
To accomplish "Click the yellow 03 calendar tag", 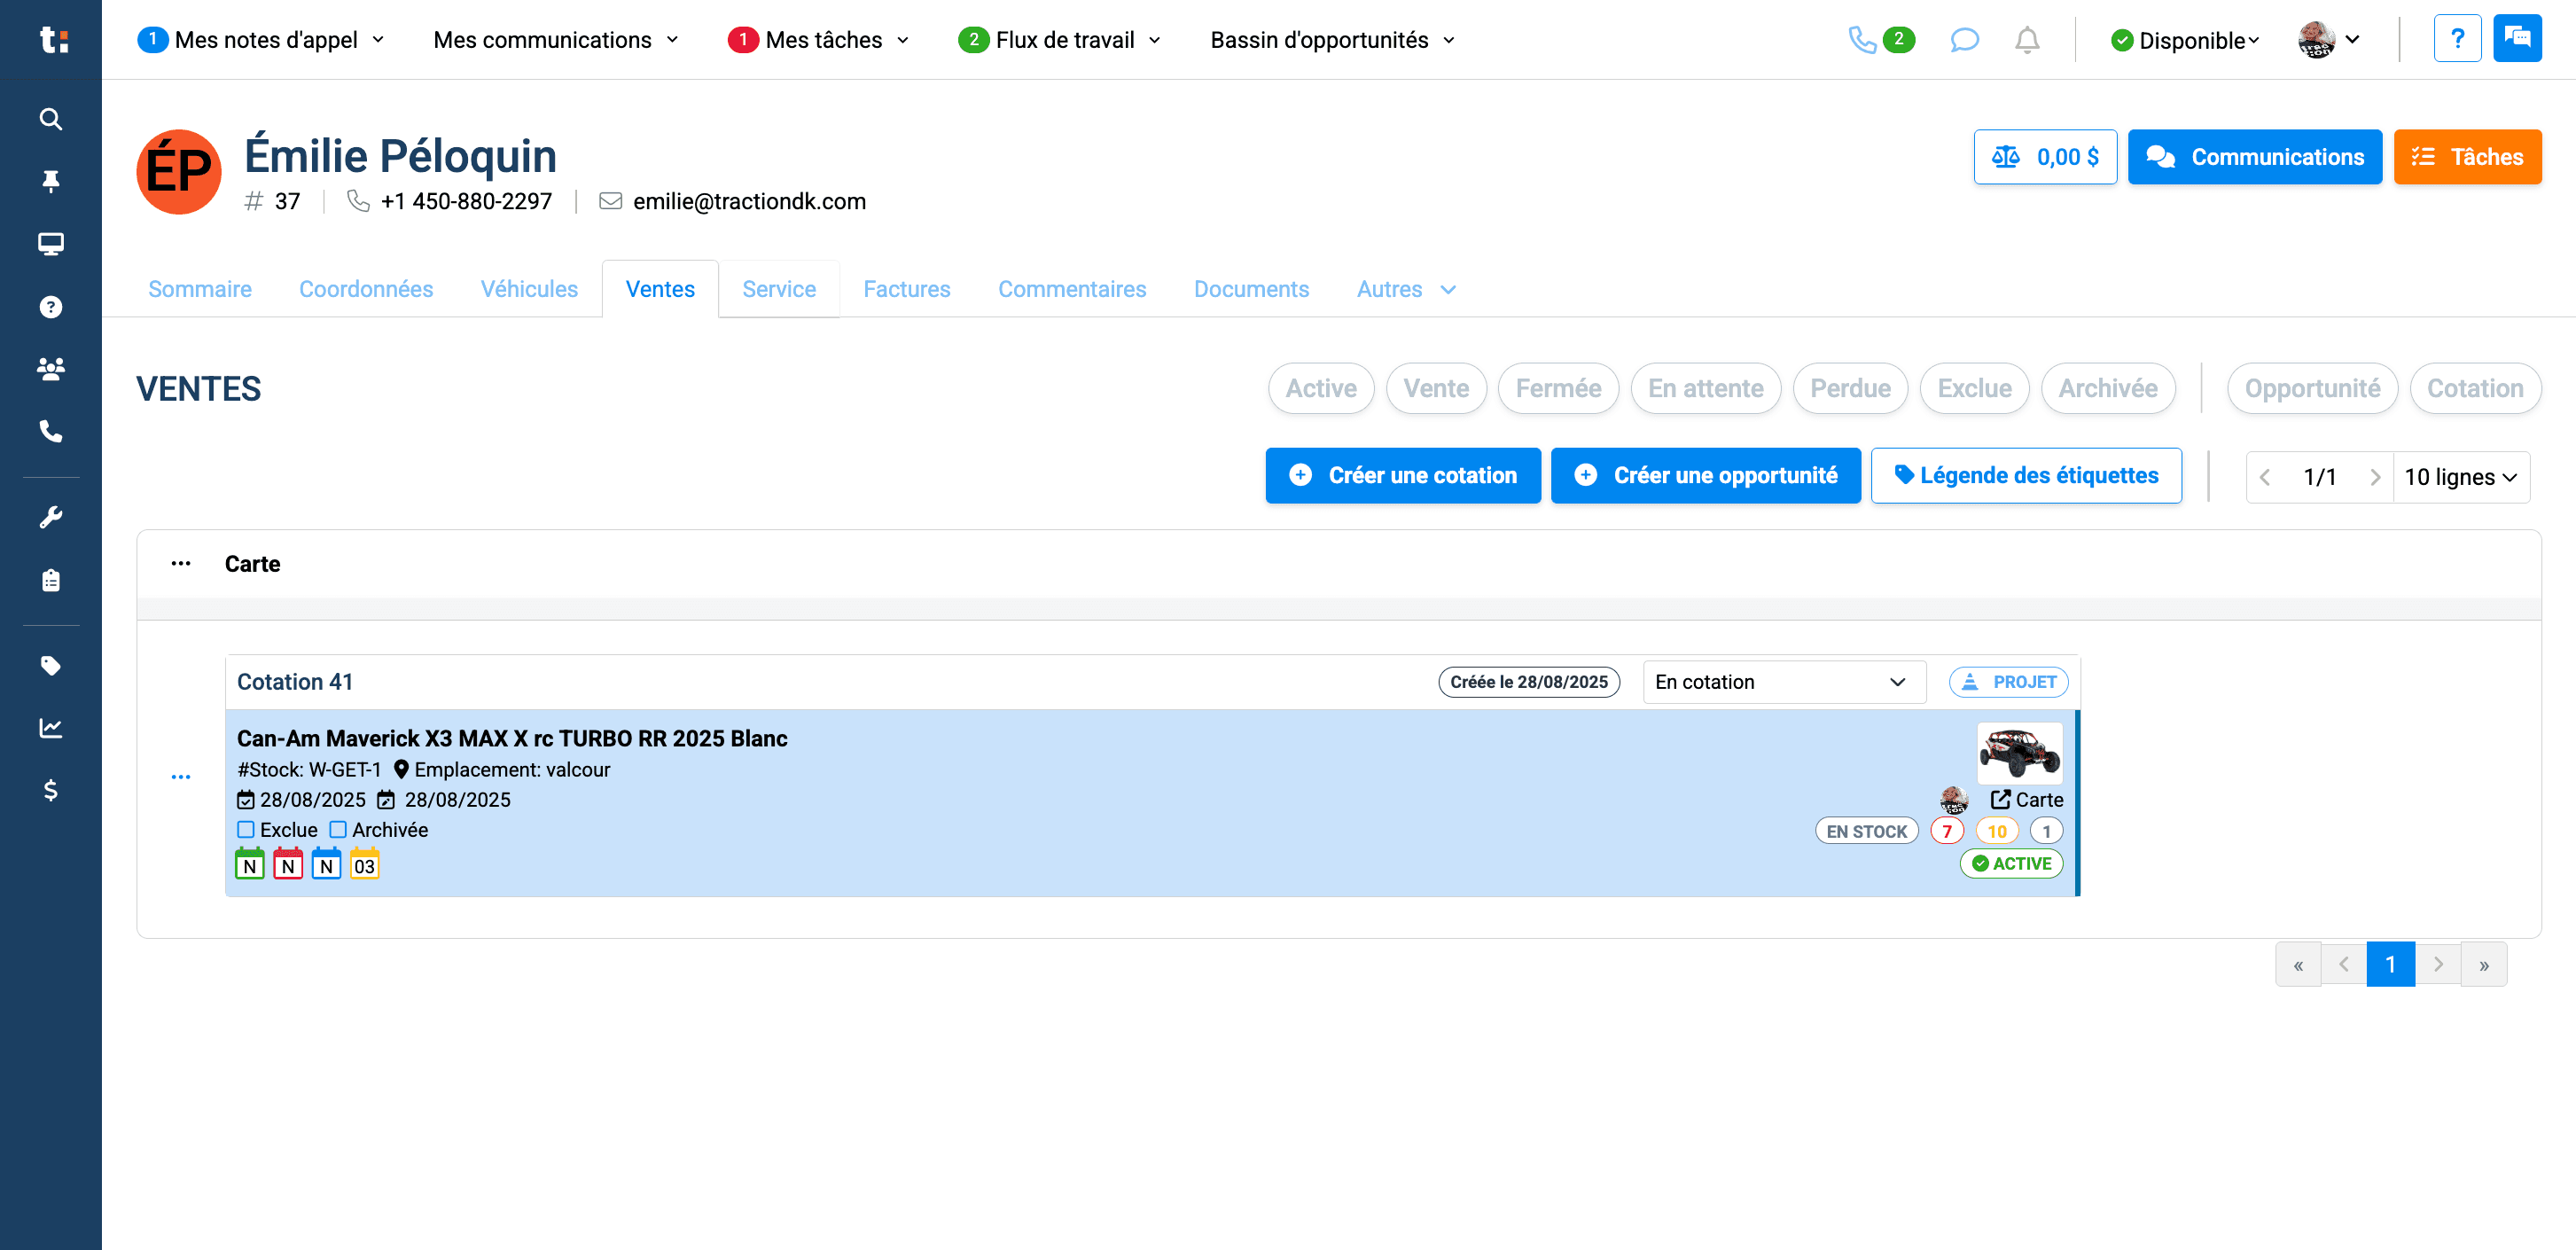I will [364, 864].
